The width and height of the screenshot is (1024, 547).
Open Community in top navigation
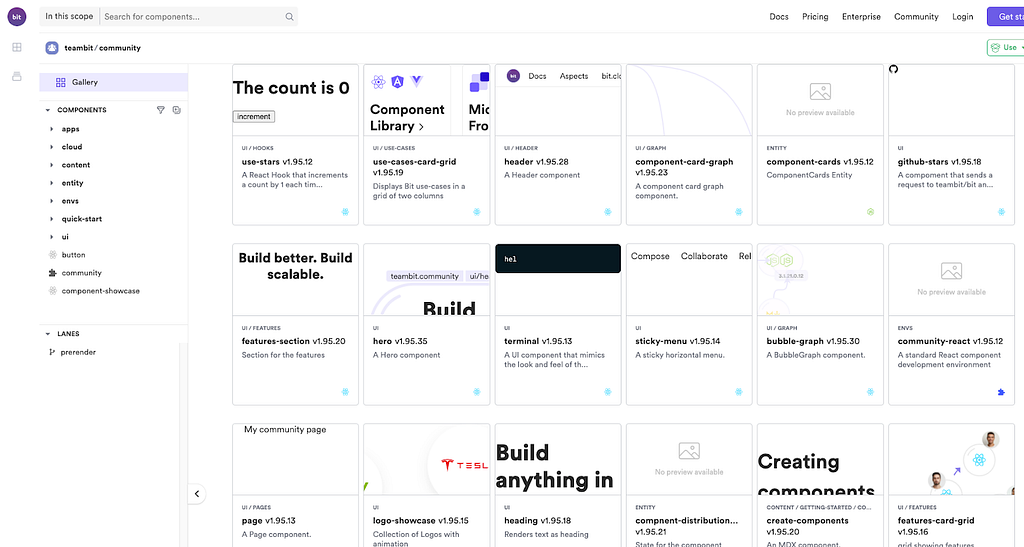pyautogui.click(x=916, y=16)
